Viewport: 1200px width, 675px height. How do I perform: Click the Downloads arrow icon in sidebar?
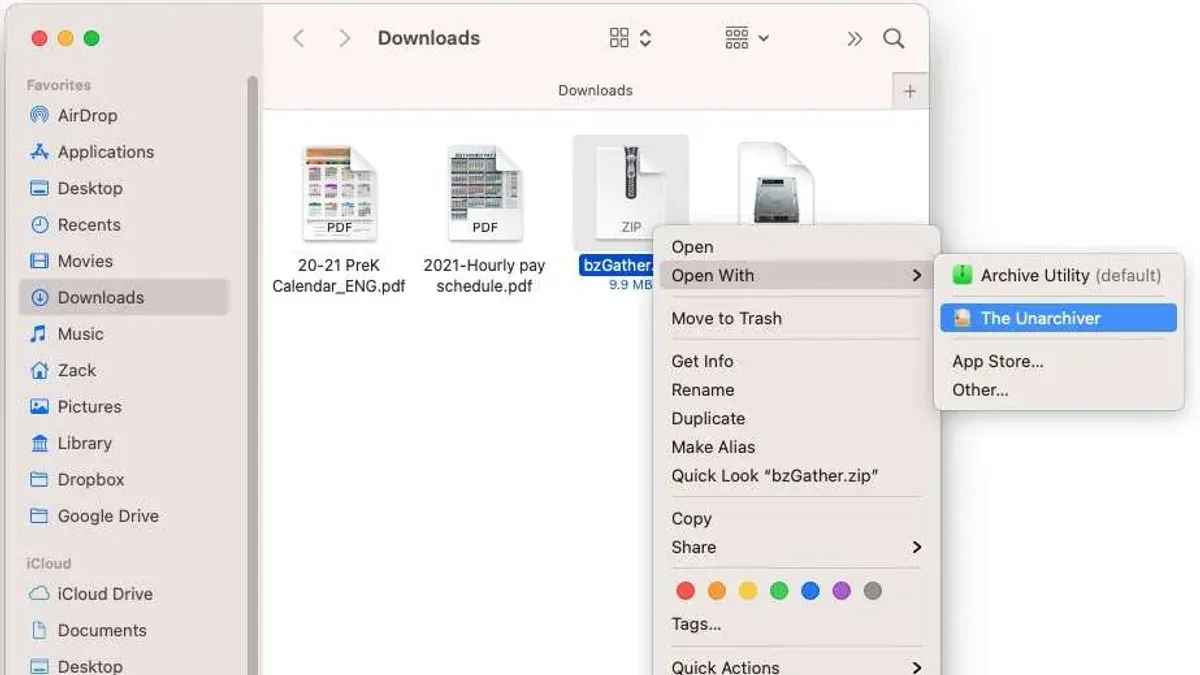coord(39,297)
